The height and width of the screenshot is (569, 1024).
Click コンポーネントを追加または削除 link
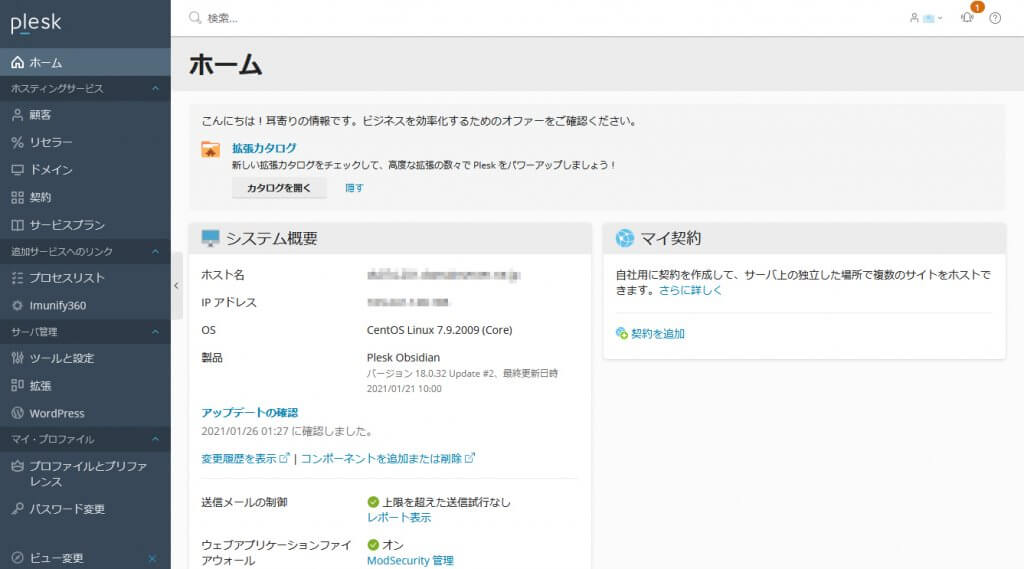click(381, 459)
